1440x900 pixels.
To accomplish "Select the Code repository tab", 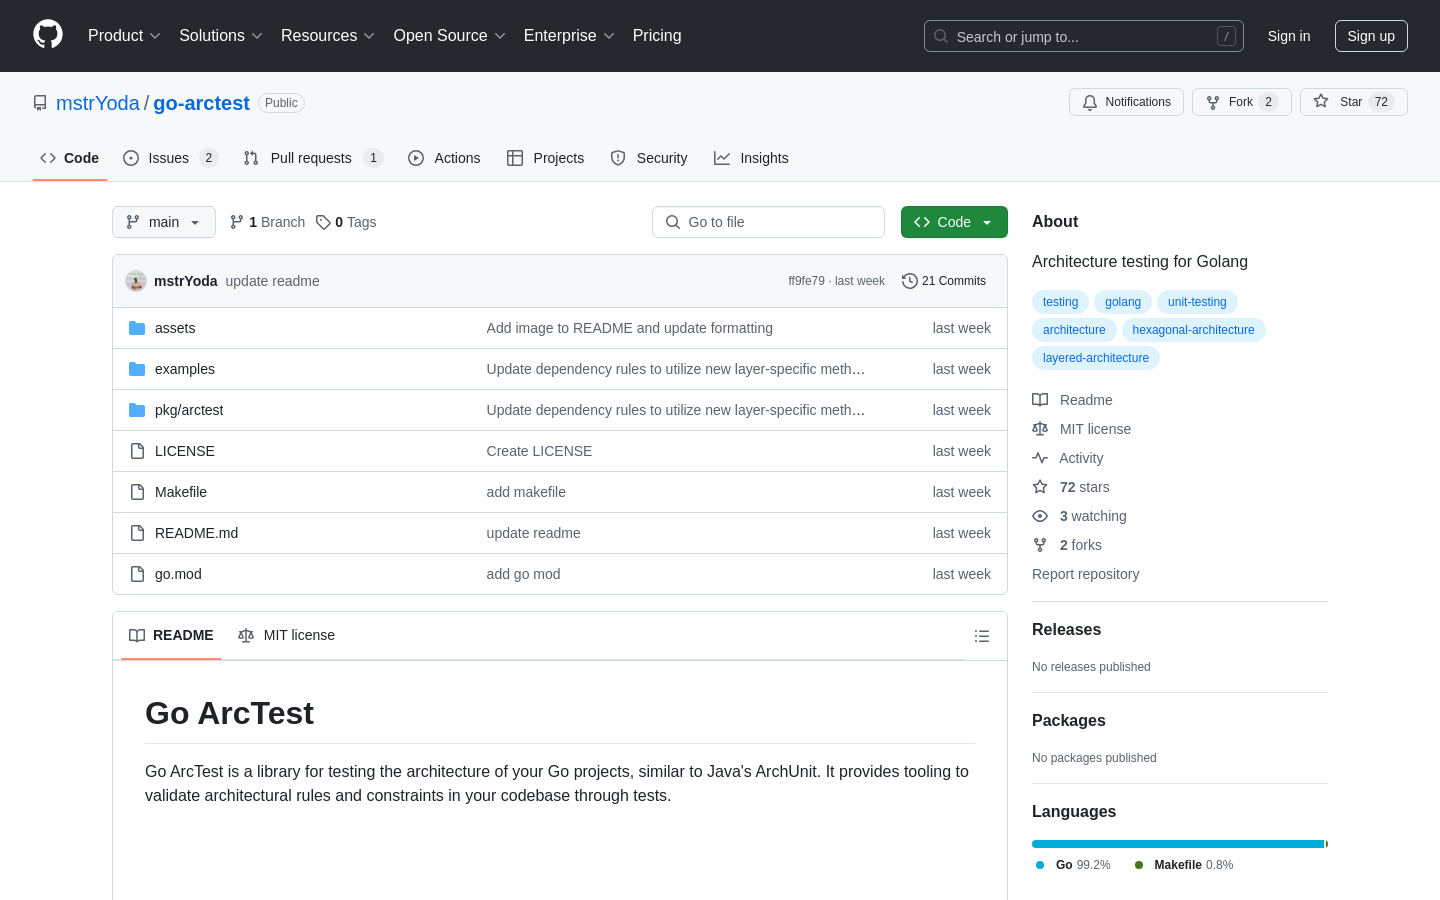I will click(x=70, y=158).
